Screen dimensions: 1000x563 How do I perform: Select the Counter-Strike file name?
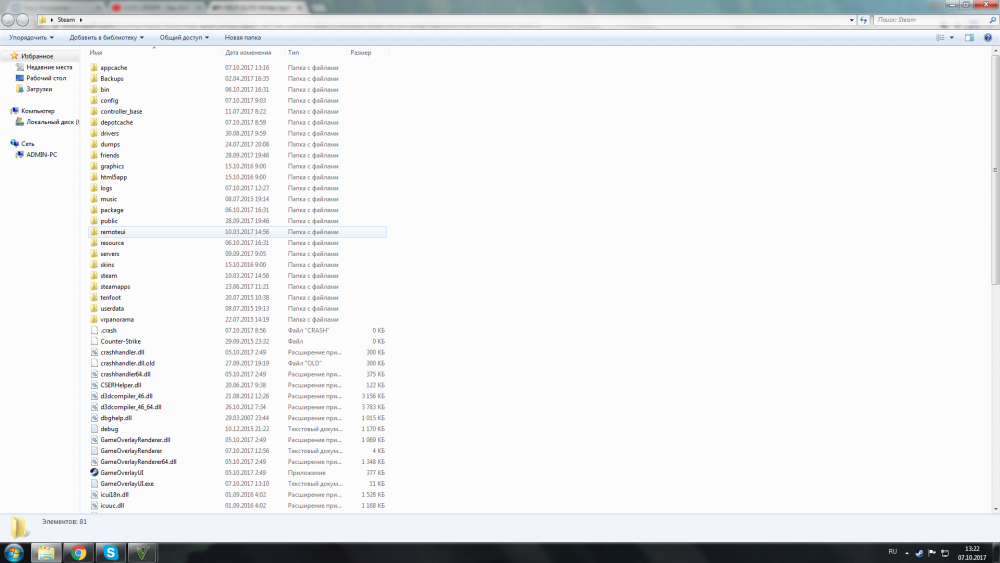coord(121,341)
